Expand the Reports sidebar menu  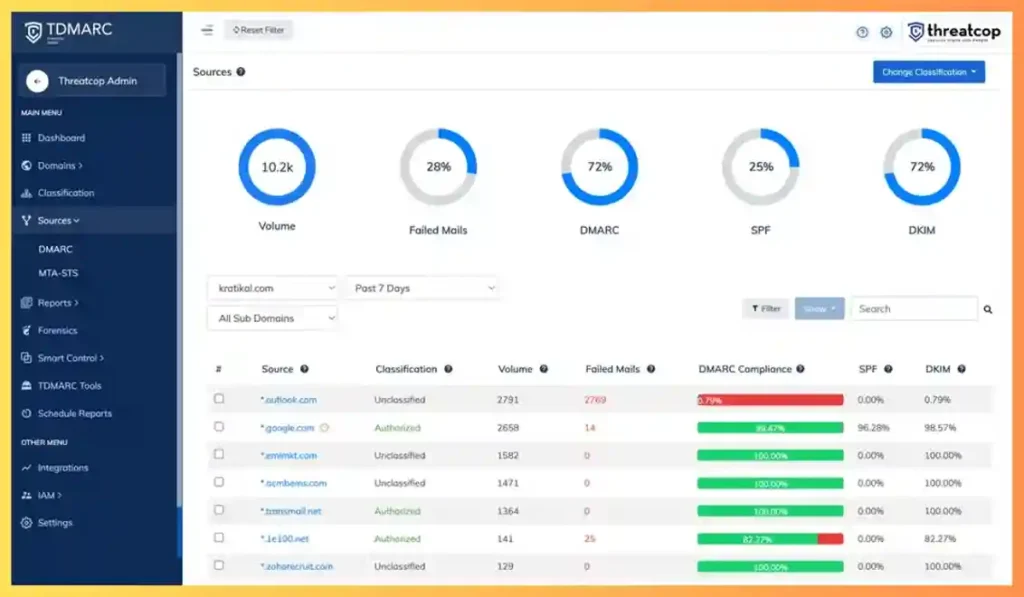(x=57, y=303)
